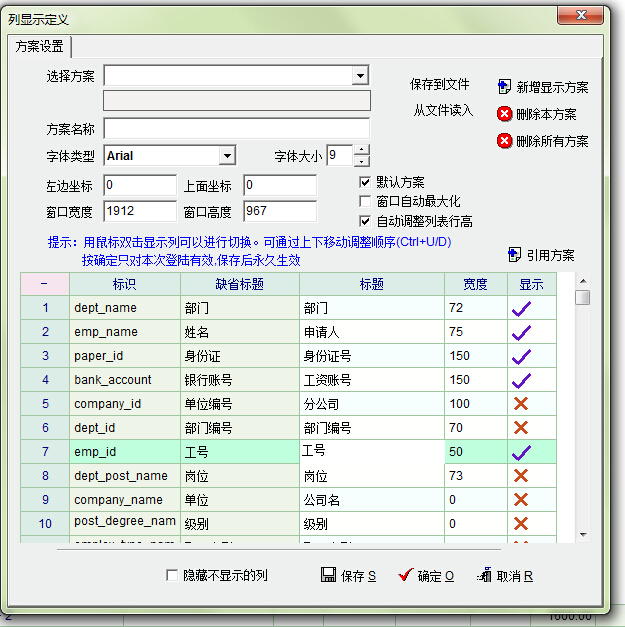
Task: Click the red 删除所有方案 delete icon
Action: [505, 141]
